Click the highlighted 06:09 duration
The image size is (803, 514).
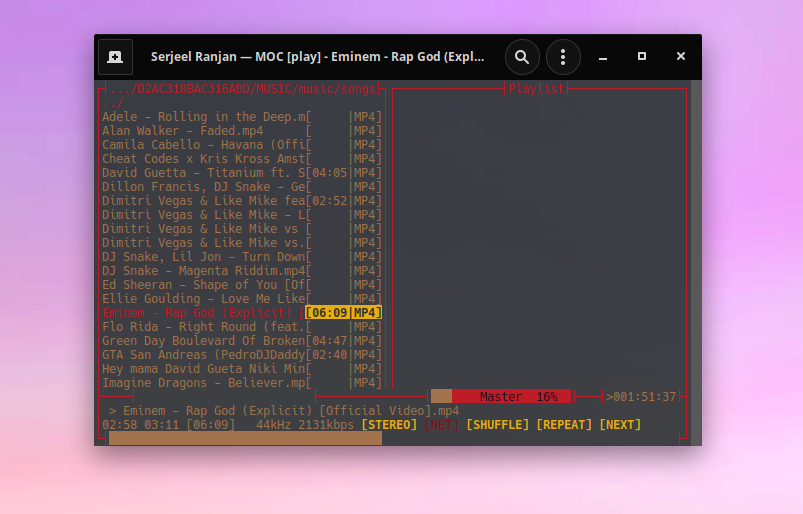tap(330, 313)
